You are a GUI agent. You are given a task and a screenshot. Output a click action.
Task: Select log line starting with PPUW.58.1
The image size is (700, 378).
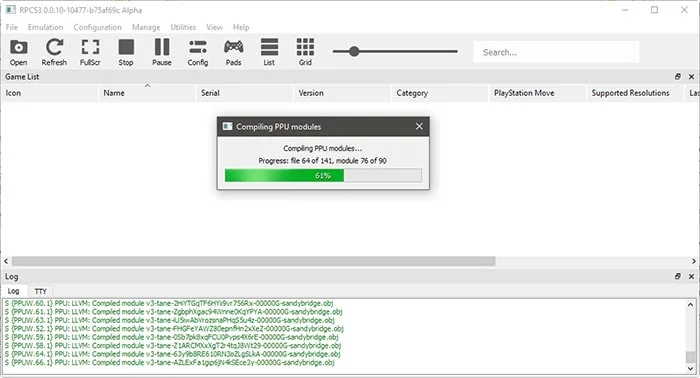click(173, 346)
